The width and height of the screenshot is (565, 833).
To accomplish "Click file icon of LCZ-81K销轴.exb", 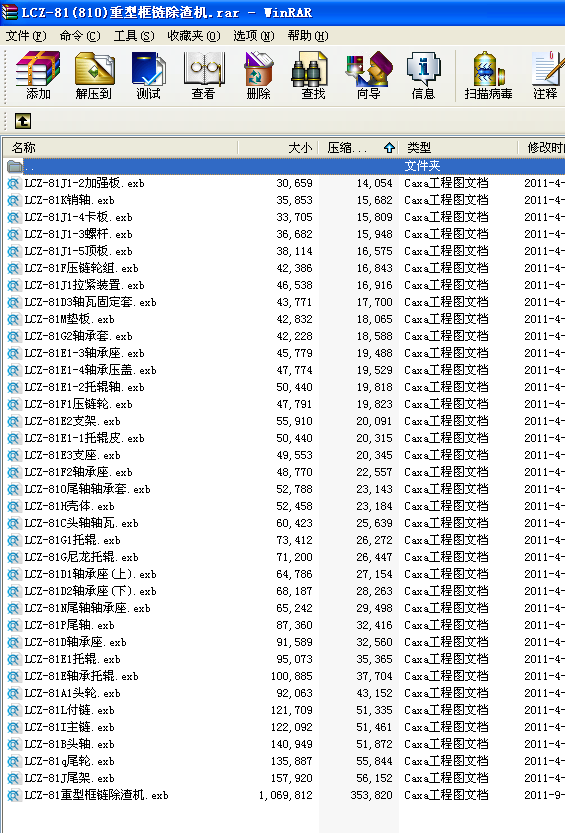I will 13,200.
